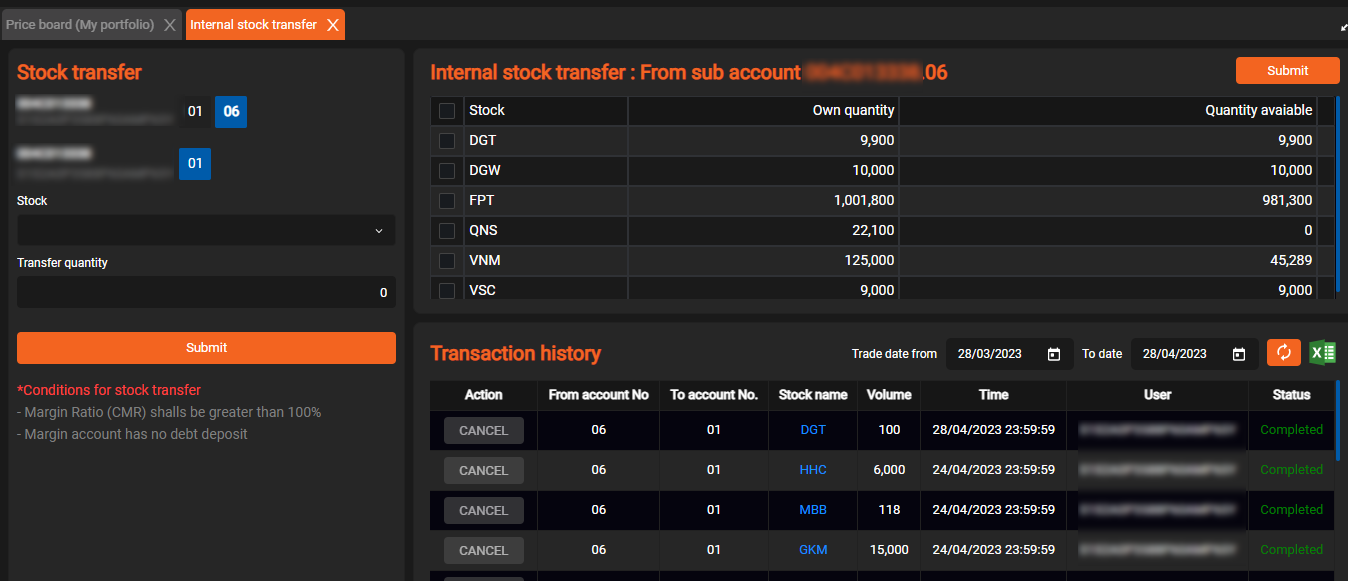The height and width of the screenshot is (581, 1348).
Task: Select sub account 06 as source
Action: point(231,112)
